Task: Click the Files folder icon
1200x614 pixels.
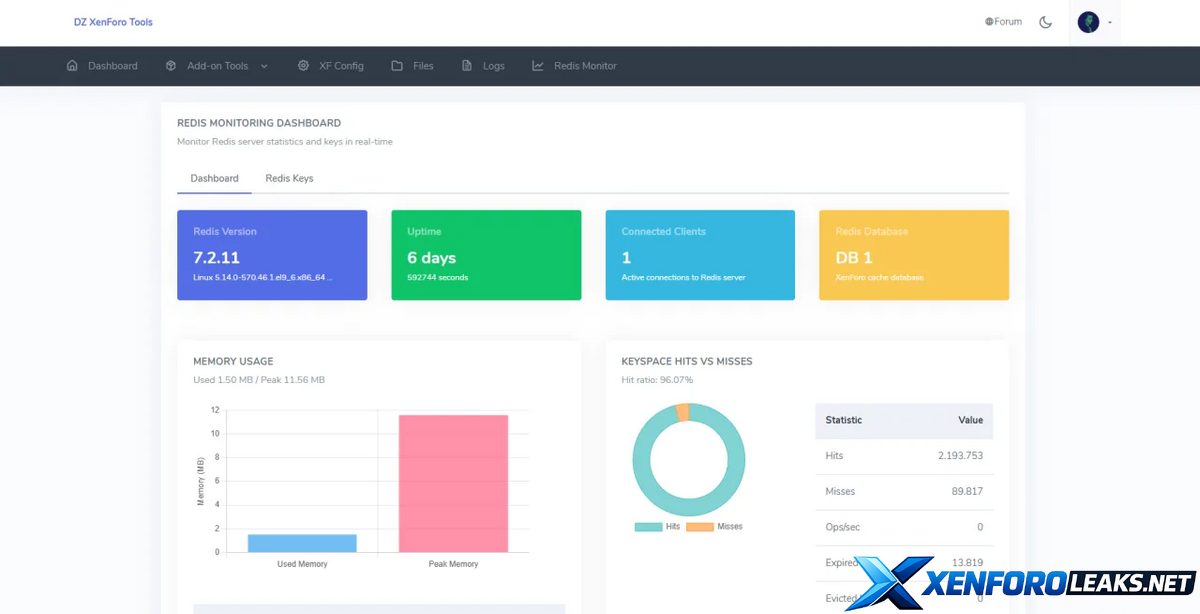Action: pos(397,66)
